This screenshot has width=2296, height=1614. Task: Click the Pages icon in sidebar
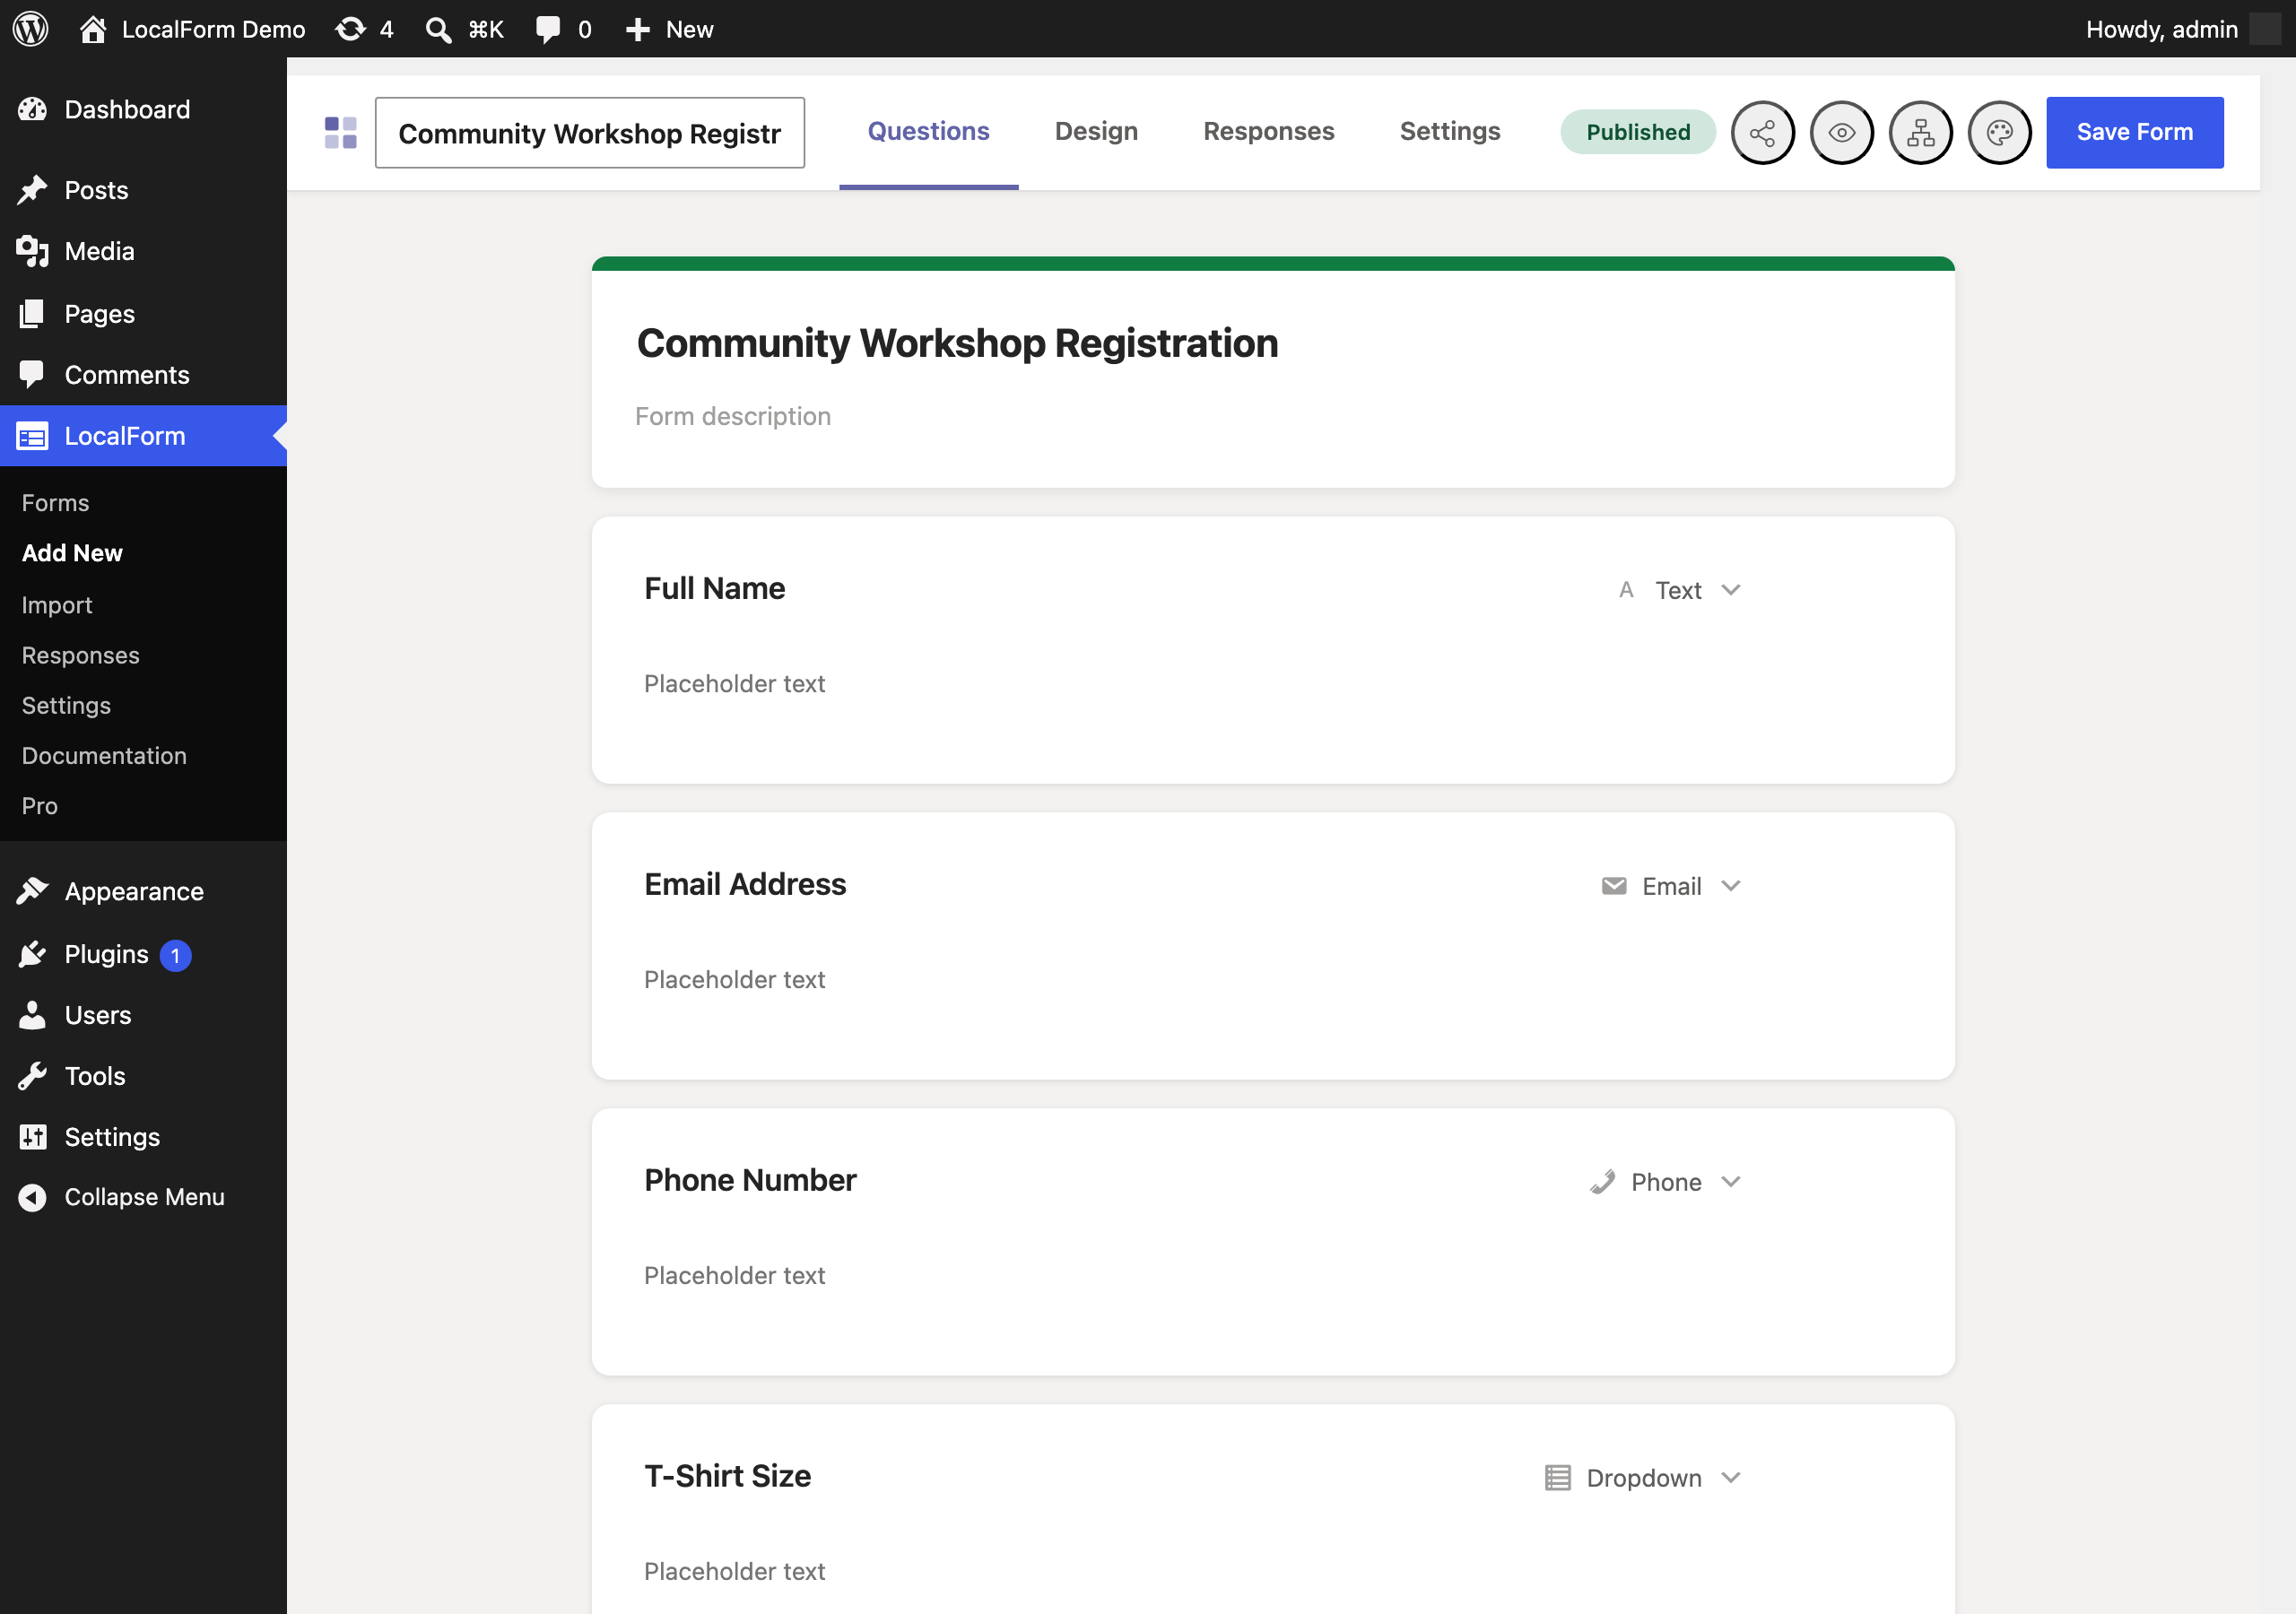[32, 313]
